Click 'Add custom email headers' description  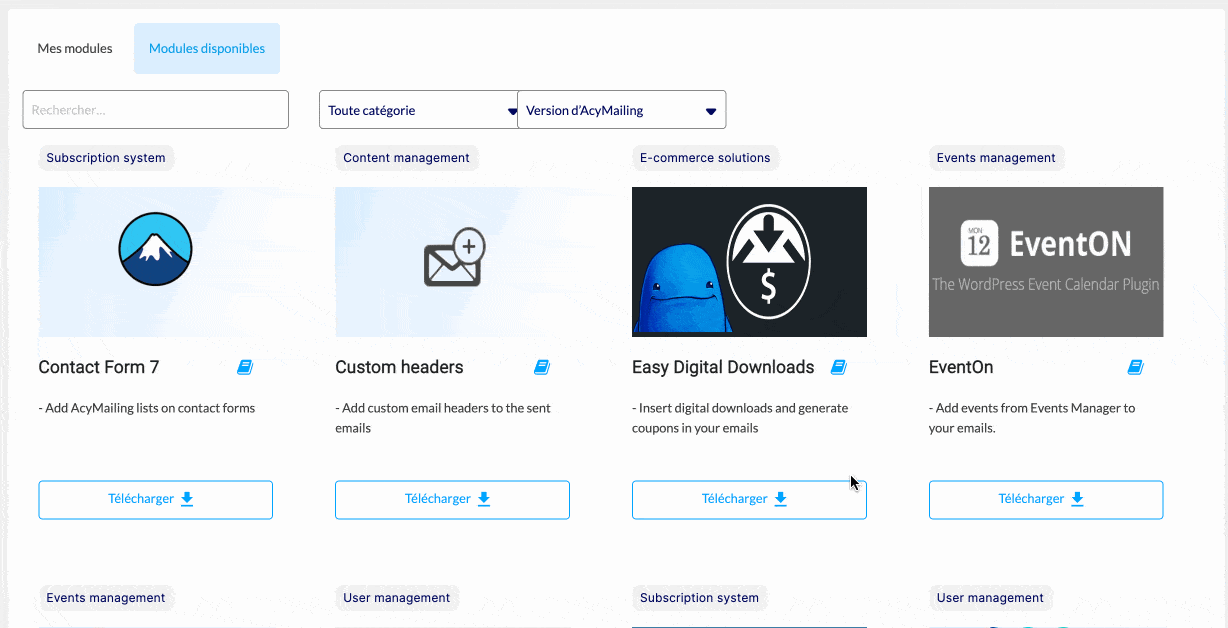pyautogui.click(x=443, y=418)
